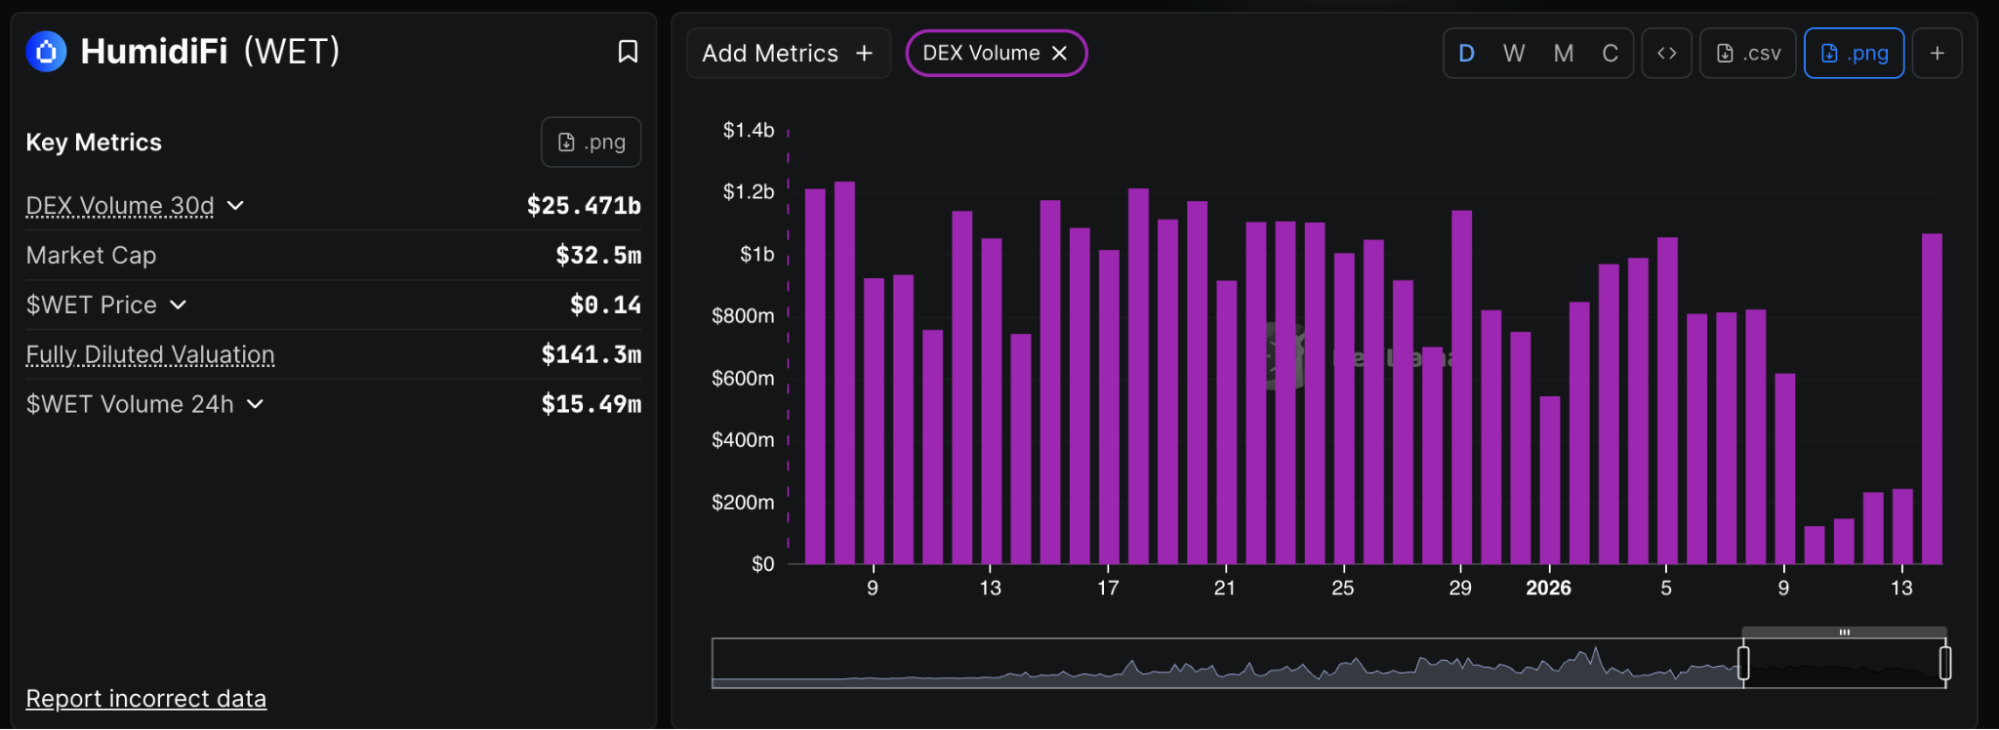Click the plus icon at chart toolbar end
Image resolution: width=1999 pixels, height=730 pixels.
point(1936,53)
